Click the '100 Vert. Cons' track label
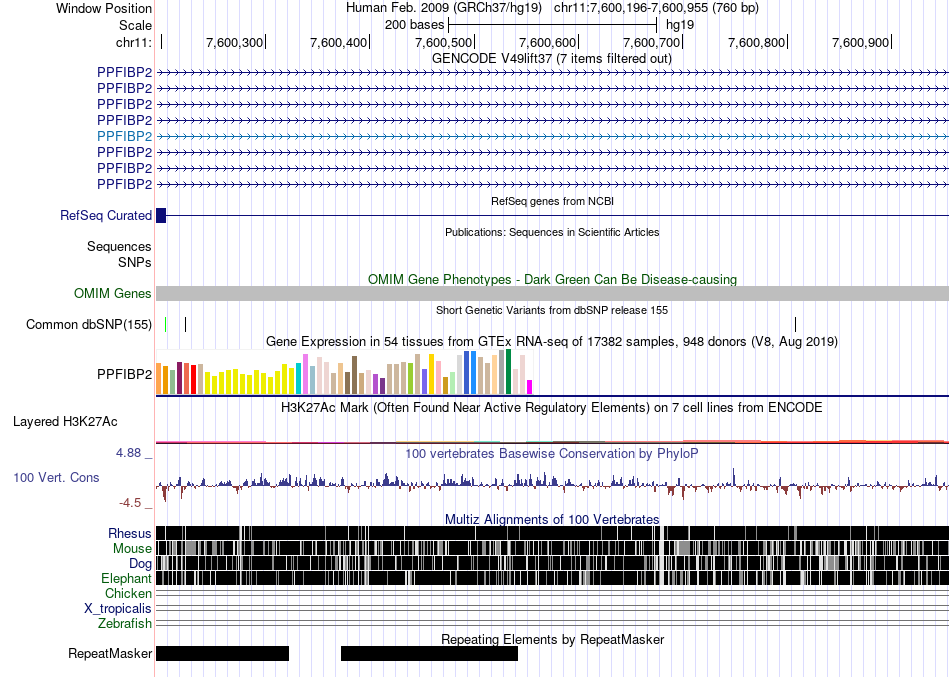Screen dimensions: 950x677 56,478
